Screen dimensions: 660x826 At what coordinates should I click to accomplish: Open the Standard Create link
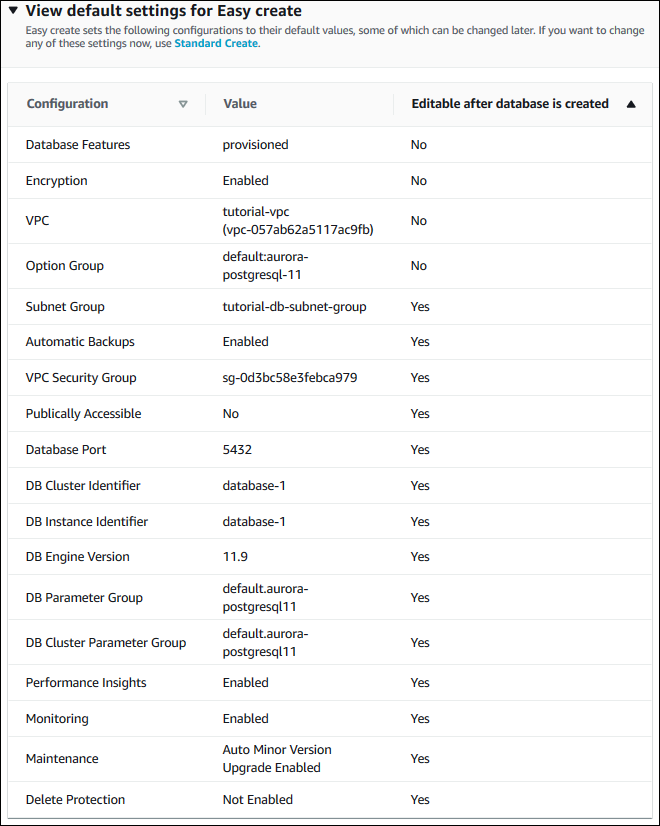click(x=216, y=44)
